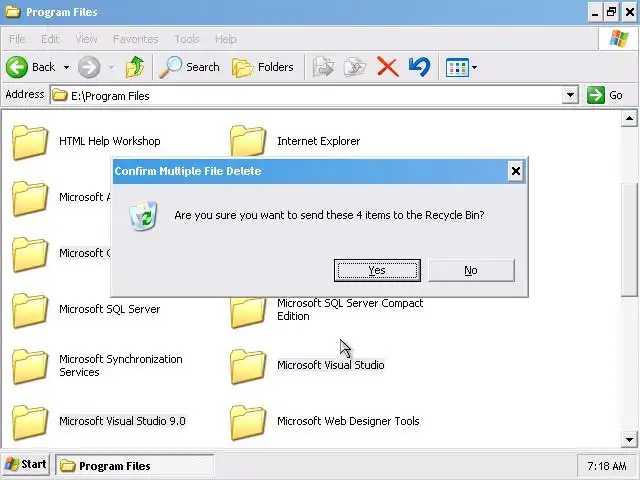Viewport: 640px width, 480px height.
Task: Open the View menu
Action: tap(87, 39)
